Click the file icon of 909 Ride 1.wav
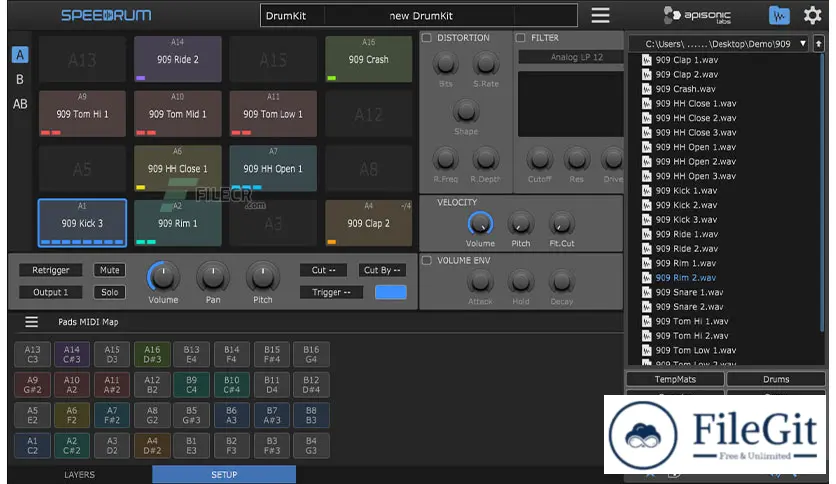 (647, 234)
